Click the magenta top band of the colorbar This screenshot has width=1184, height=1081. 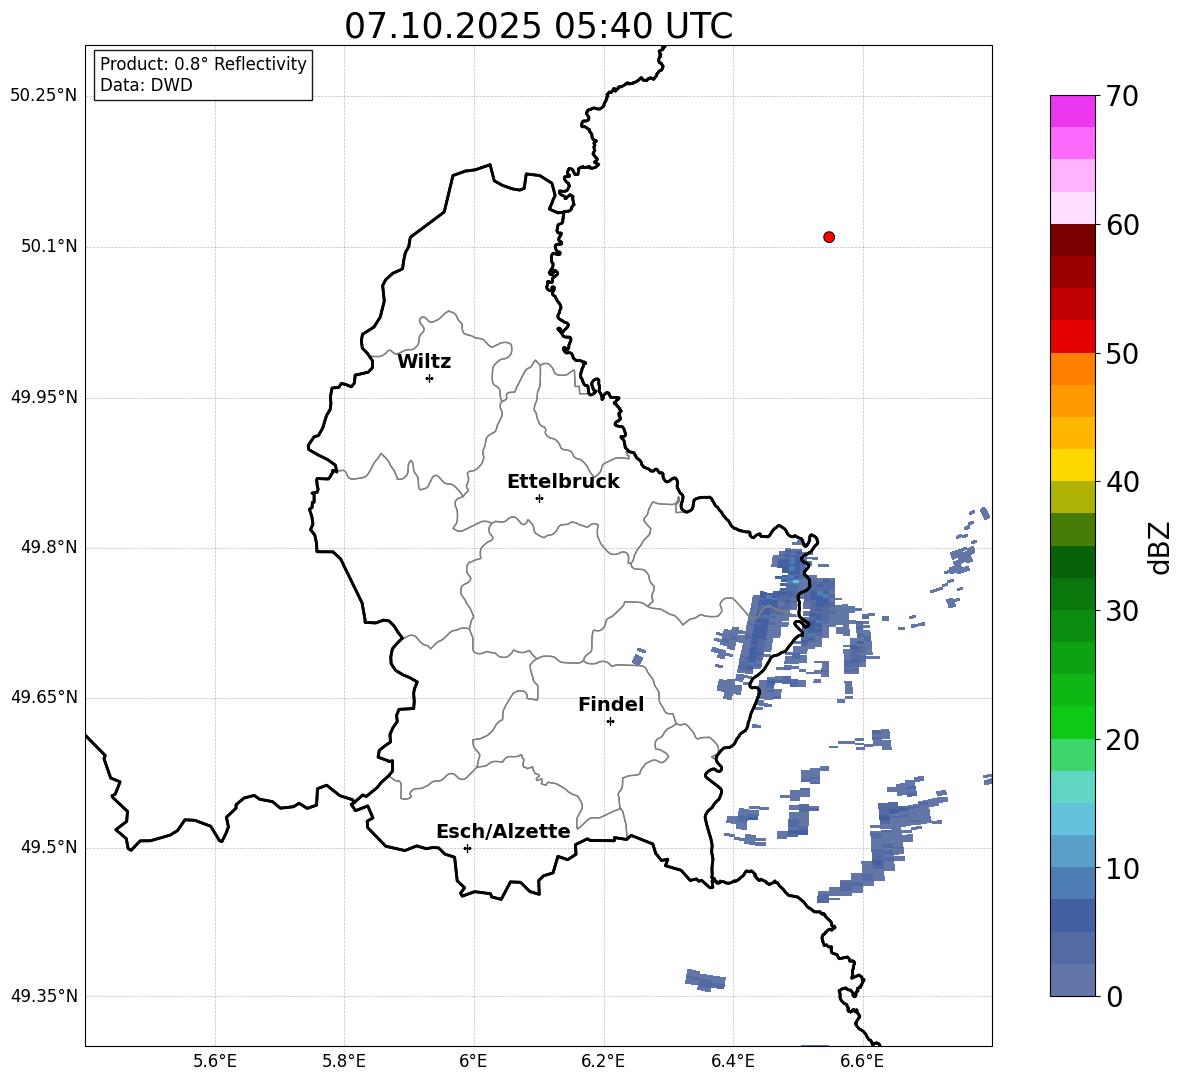pos(1072,112)
